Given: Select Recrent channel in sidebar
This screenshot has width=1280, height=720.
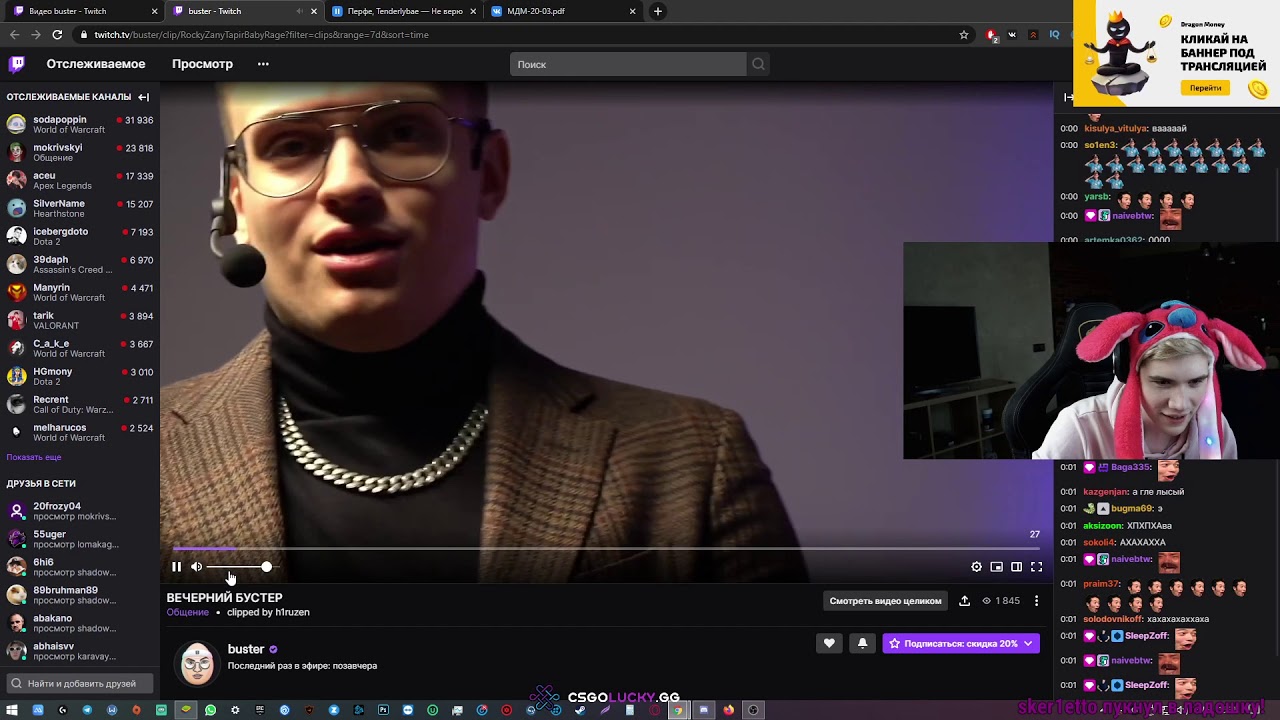Looking at the screenshot, I should [x=80, y=405].
